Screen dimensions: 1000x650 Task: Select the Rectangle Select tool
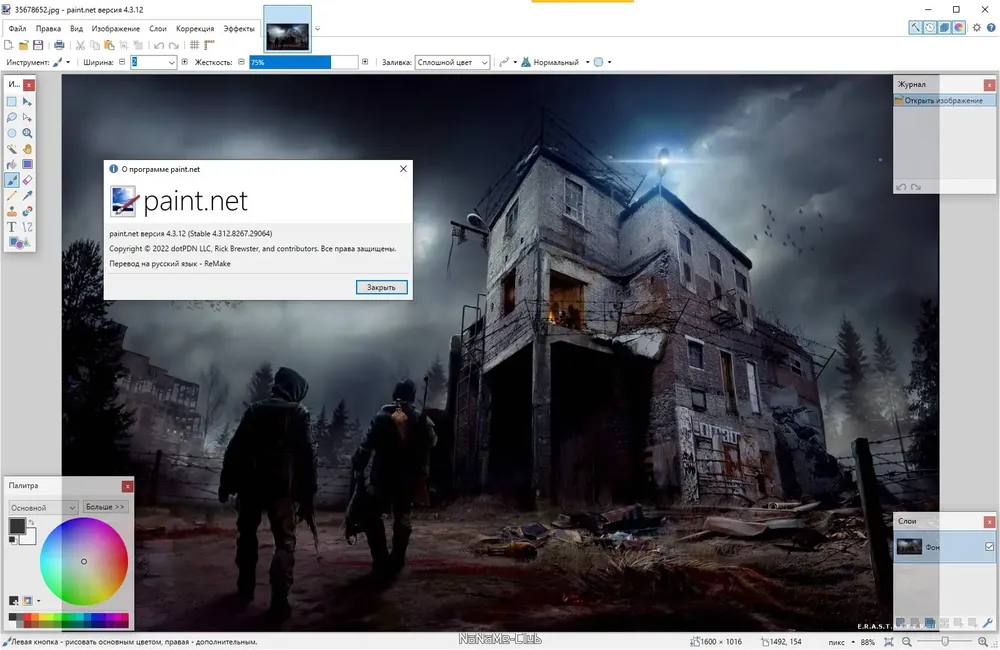tap(11, 102)
